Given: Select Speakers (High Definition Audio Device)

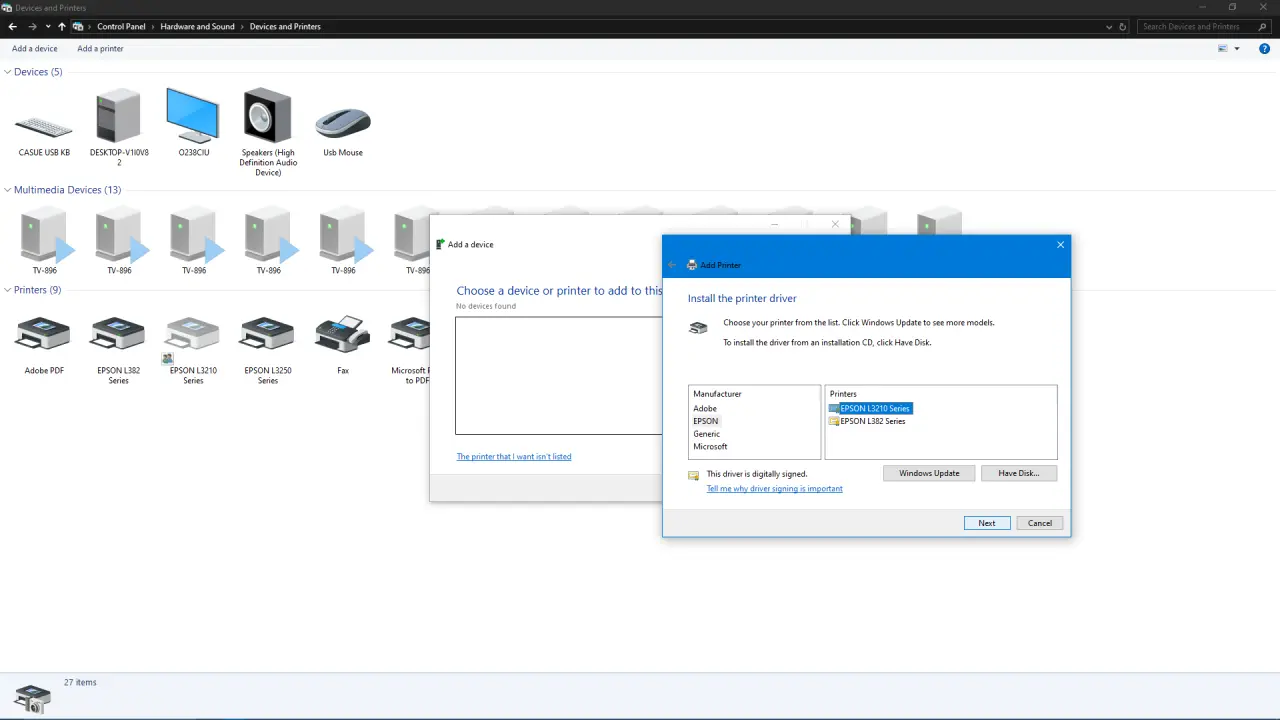Looking at the screenshot, I should pos(268,132).
